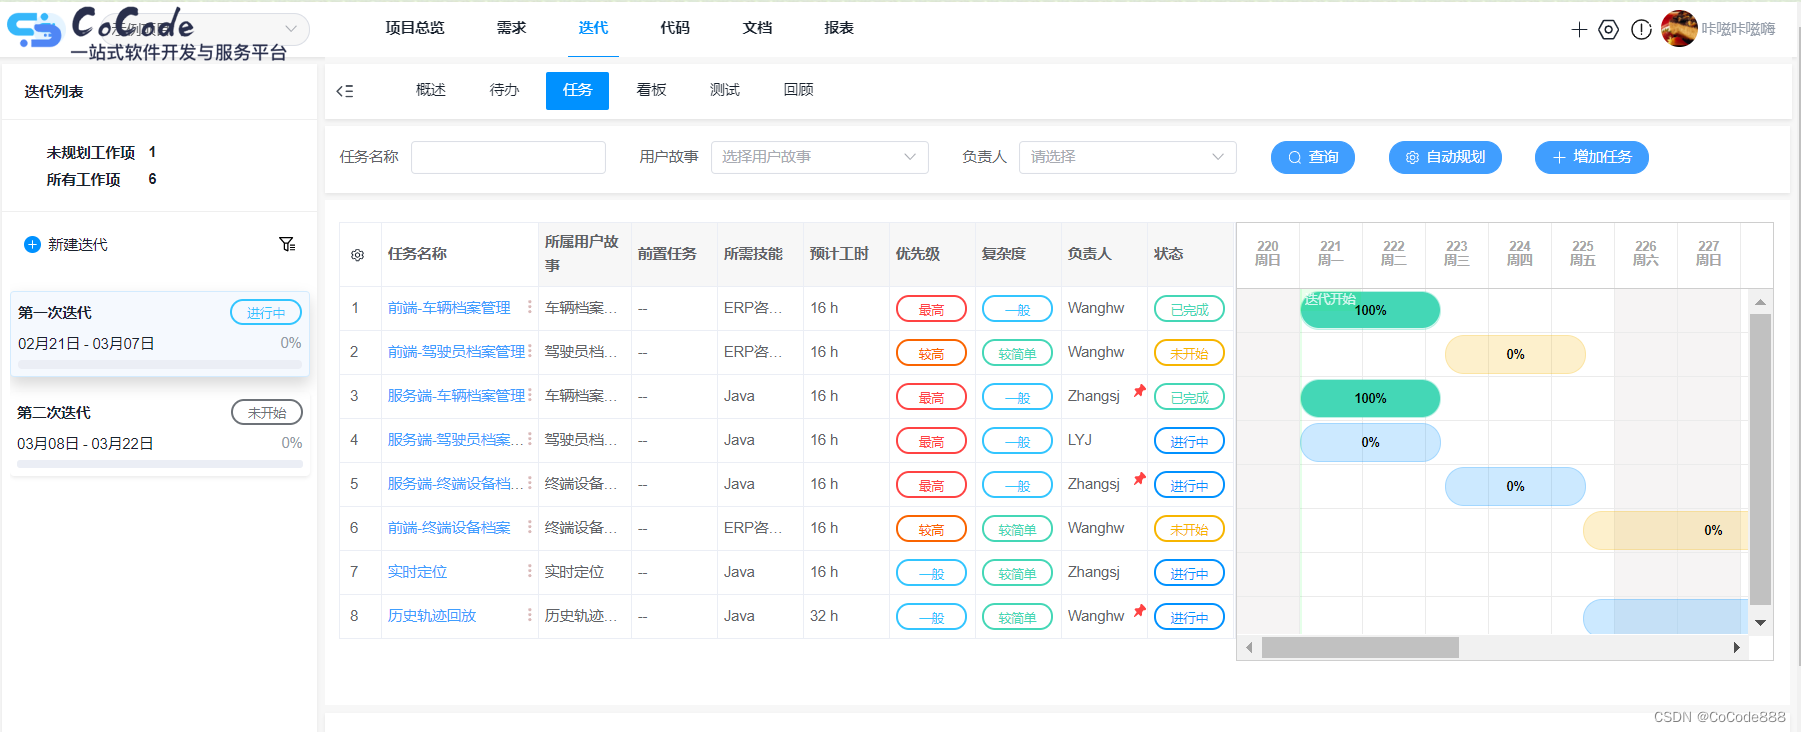Click the 已完成 status tag in row 1
Screen dimensions: 1801x732
[1189, 309]
